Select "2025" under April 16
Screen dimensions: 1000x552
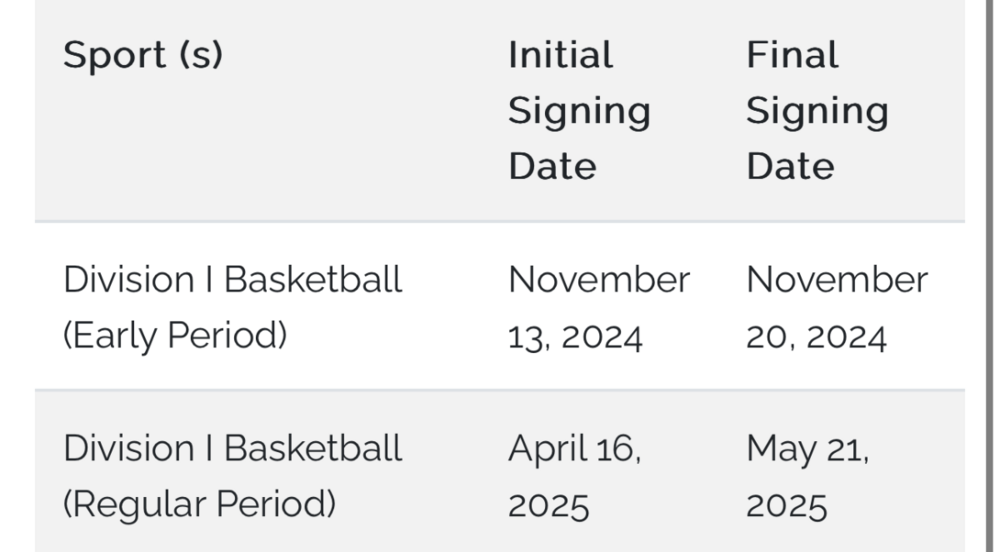[548, 505]
